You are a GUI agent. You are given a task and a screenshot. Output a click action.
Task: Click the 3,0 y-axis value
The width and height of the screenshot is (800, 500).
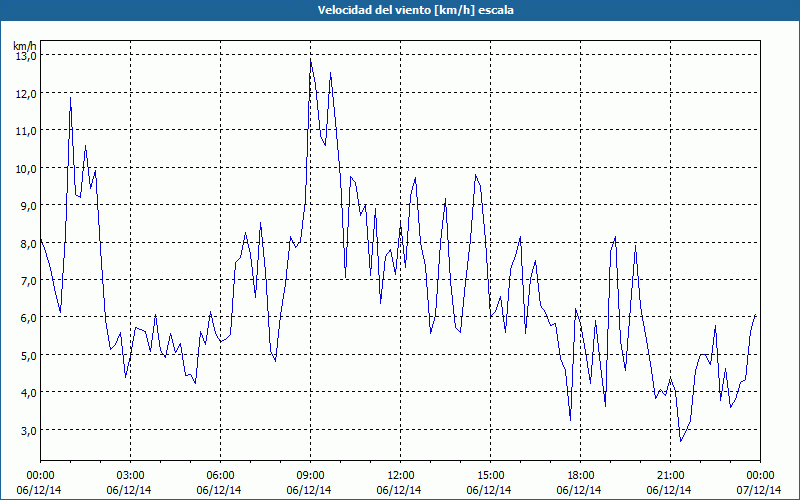pyautogui.click(x=28, y=430)
